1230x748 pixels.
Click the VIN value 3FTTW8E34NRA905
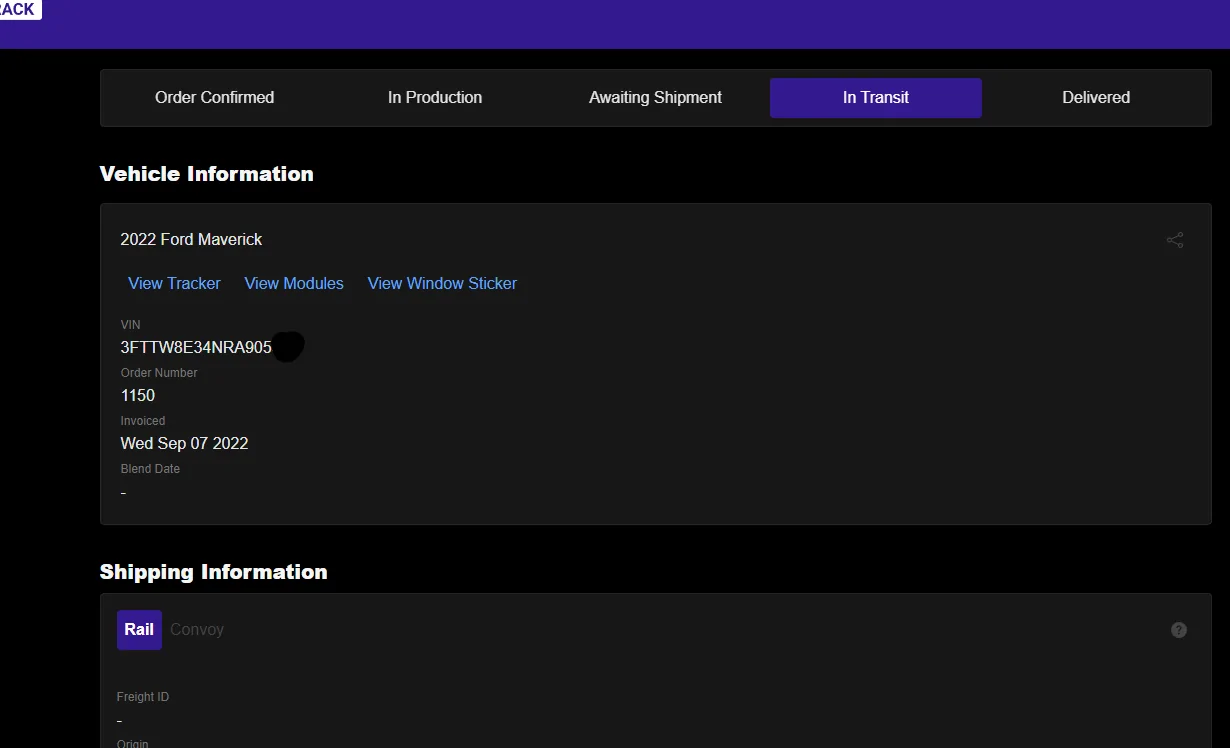click(x=196, y=348)
